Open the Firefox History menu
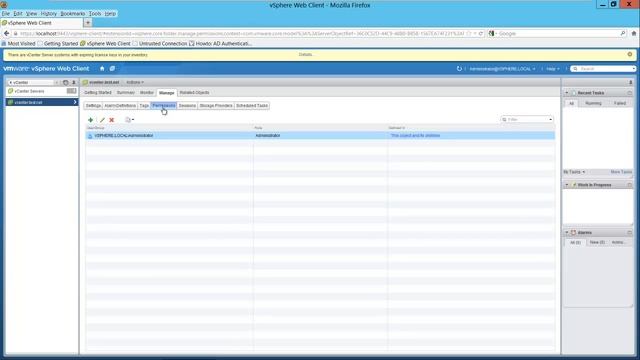The height and width of the screenshot is (360, 640). (x=49, y=13)
